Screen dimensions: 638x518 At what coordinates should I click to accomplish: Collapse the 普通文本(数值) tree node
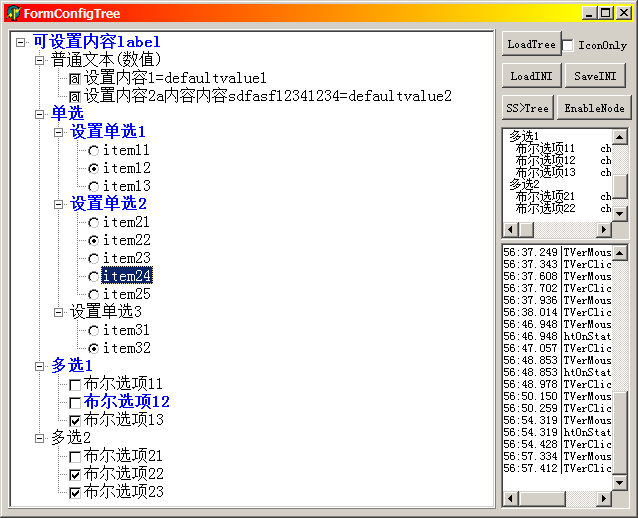[39, 60]
